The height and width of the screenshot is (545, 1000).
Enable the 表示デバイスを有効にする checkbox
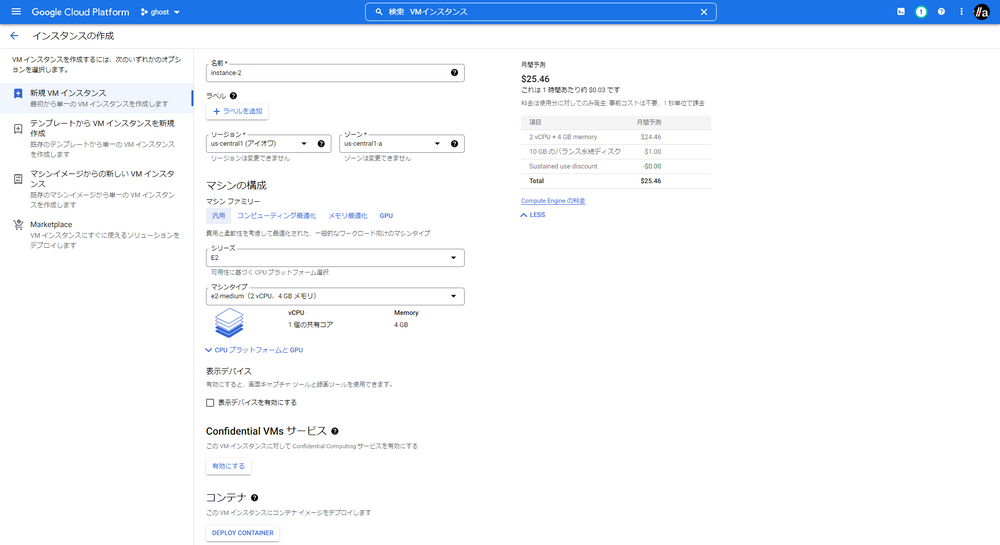tap(210, 402)
